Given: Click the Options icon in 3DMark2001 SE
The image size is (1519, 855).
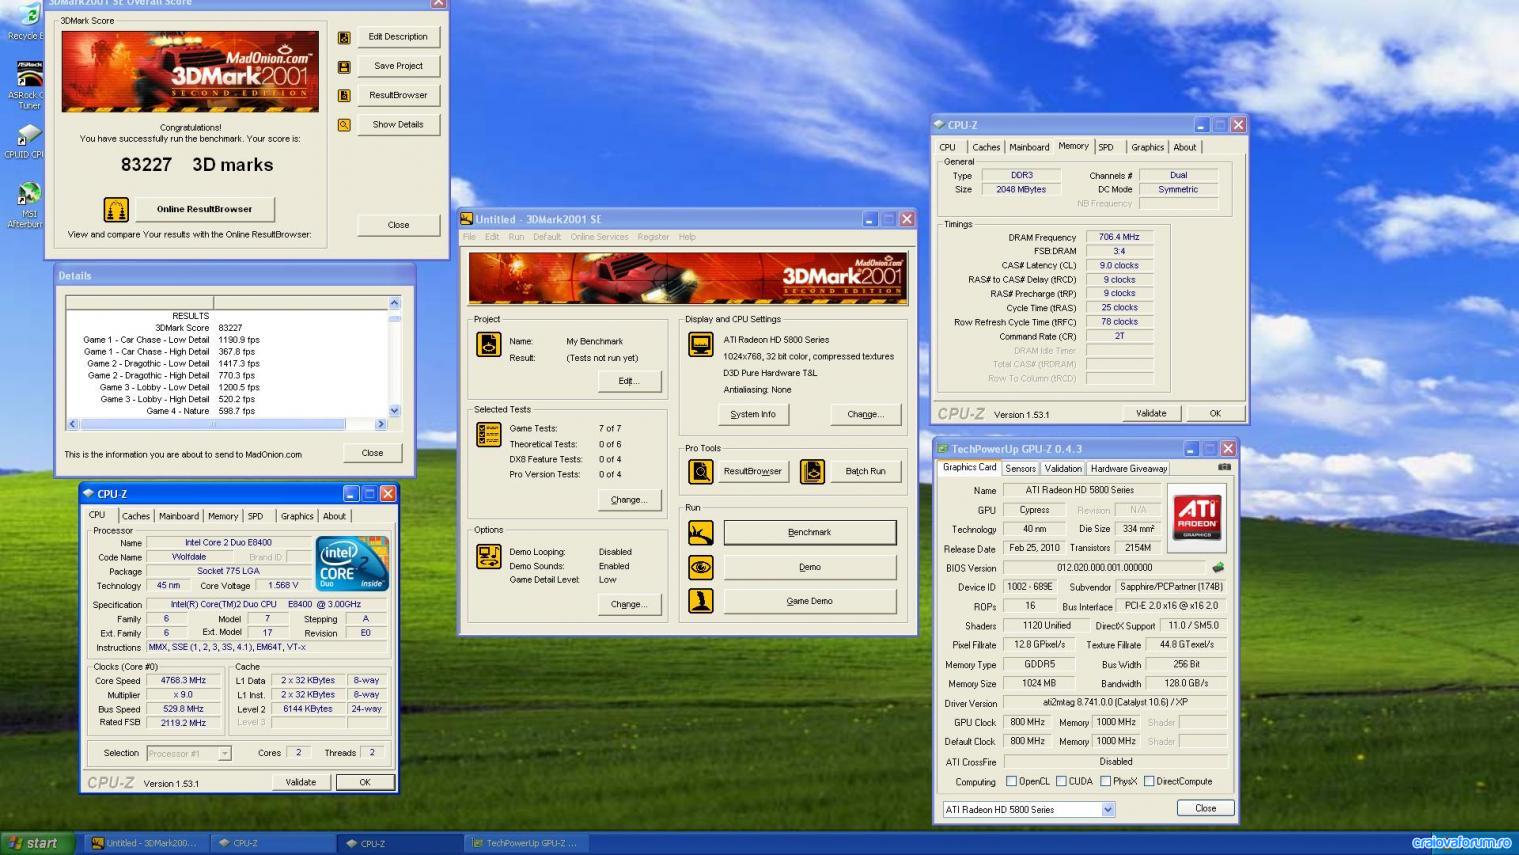Looking at the screenshot, I should pyautogui.click(x=488, y=556).
